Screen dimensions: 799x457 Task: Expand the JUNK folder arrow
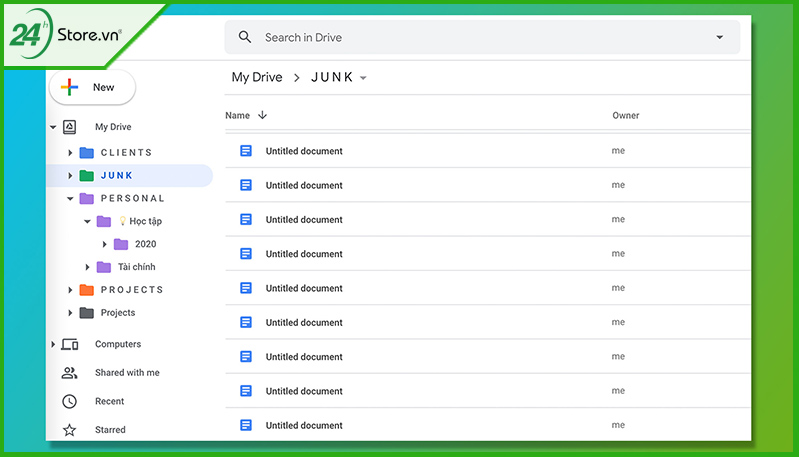70,175
